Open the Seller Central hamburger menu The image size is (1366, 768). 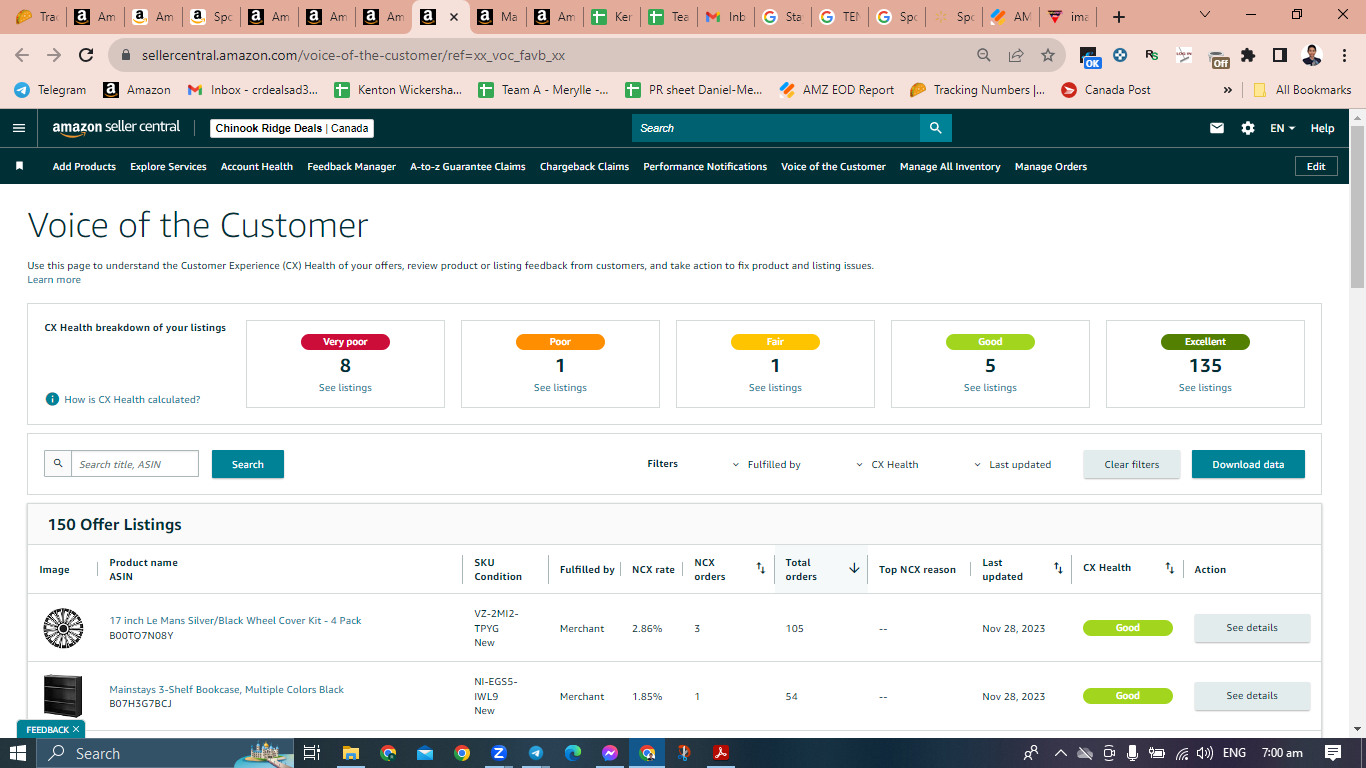pyautogui.click(x=19, y=128)
